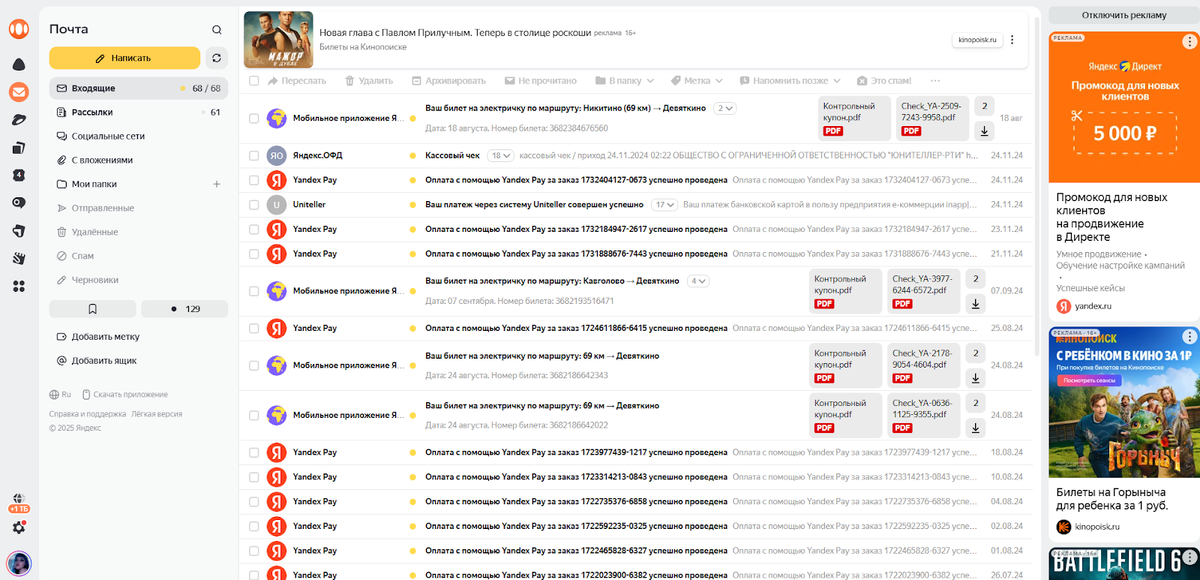
Task: Open the Documents icon in the left rail
Action: [18, 148]
